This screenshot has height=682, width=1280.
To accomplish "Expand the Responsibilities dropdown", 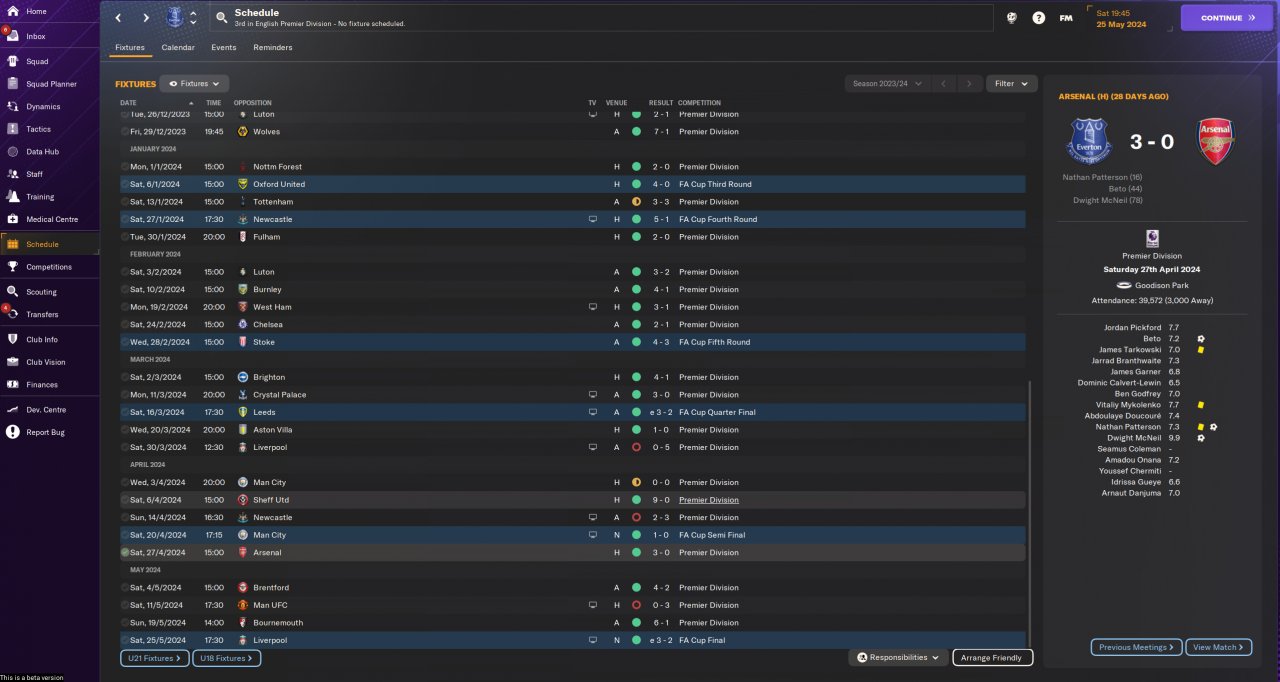I will pyautogui.click(x=898, y=658).
